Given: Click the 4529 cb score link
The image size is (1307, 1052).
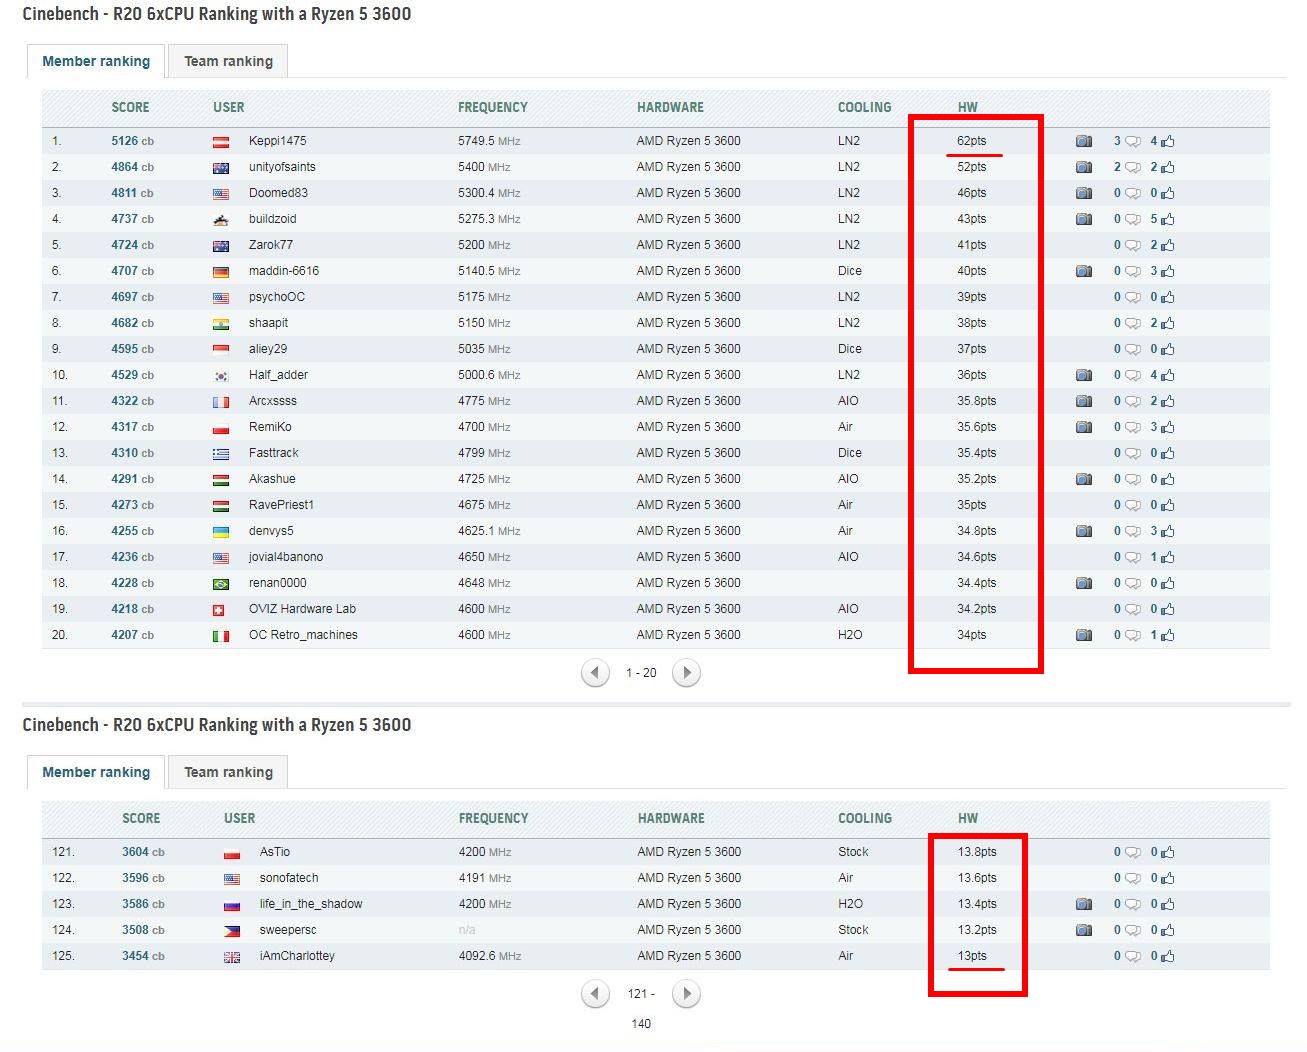Looking at the screenshot, I should tap(132, 375).
